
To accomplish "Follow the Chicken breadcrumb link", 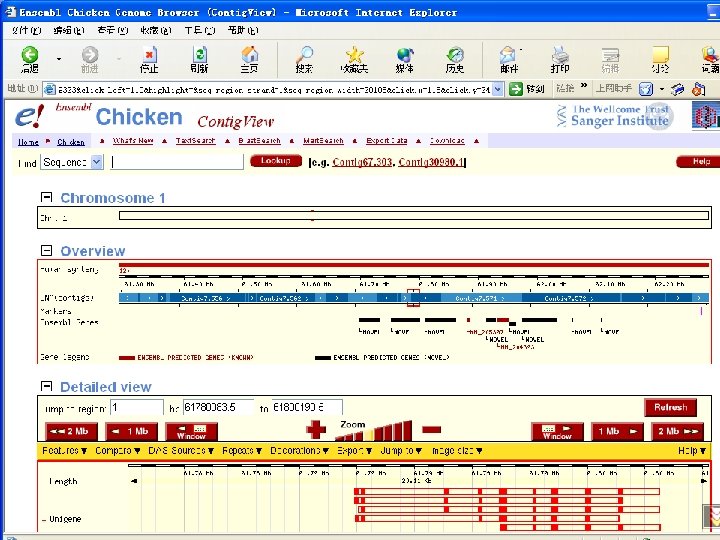I will 71,142.
